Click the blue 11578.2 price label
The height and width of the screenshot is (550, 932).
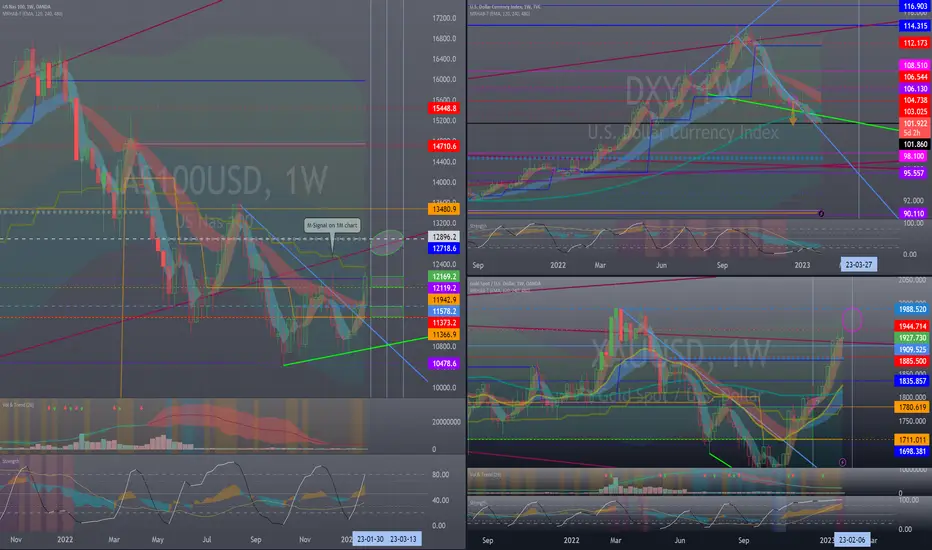(444, 312)
